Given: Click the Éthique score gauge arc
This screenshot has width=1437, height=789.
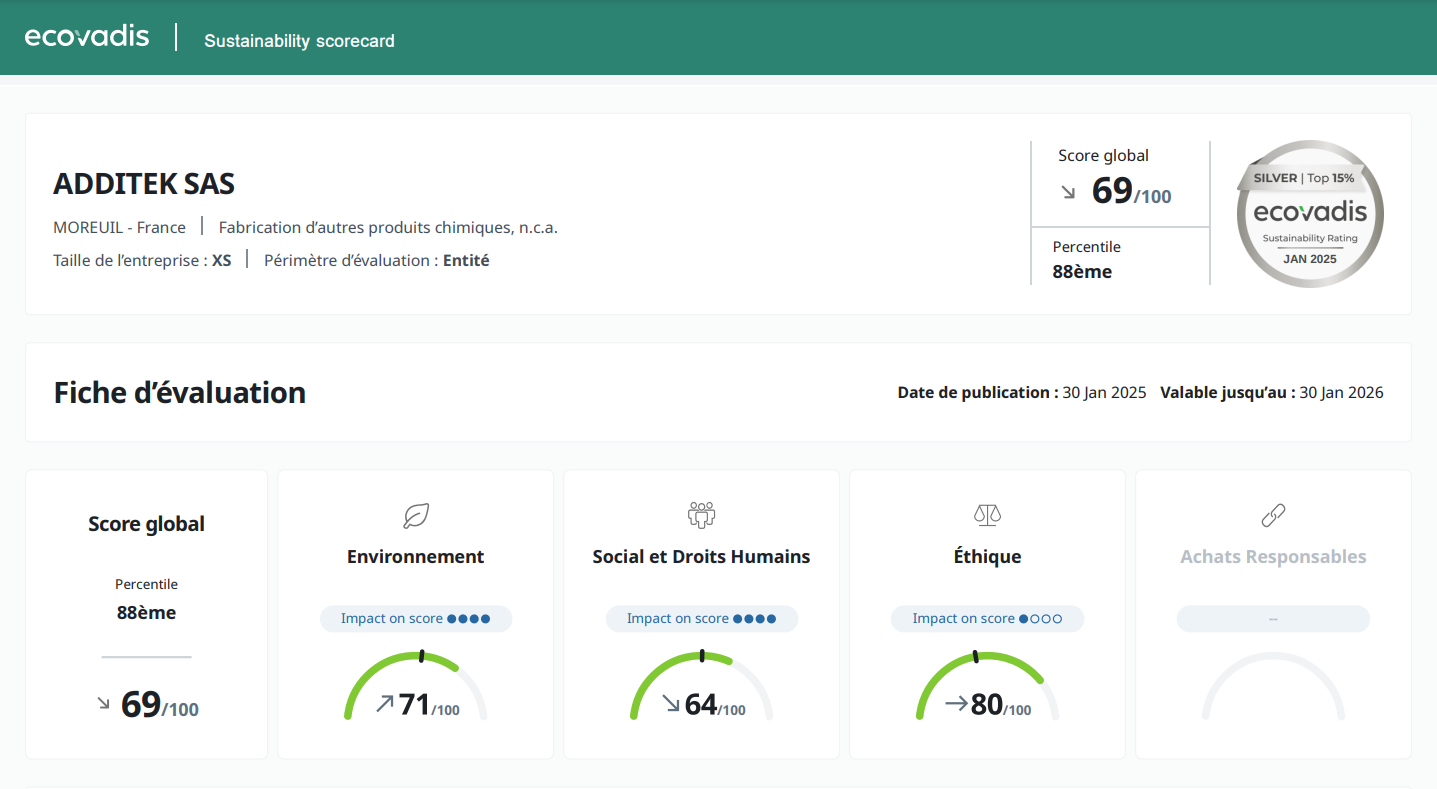Looking at the screenshot, I should pos(987,686).
